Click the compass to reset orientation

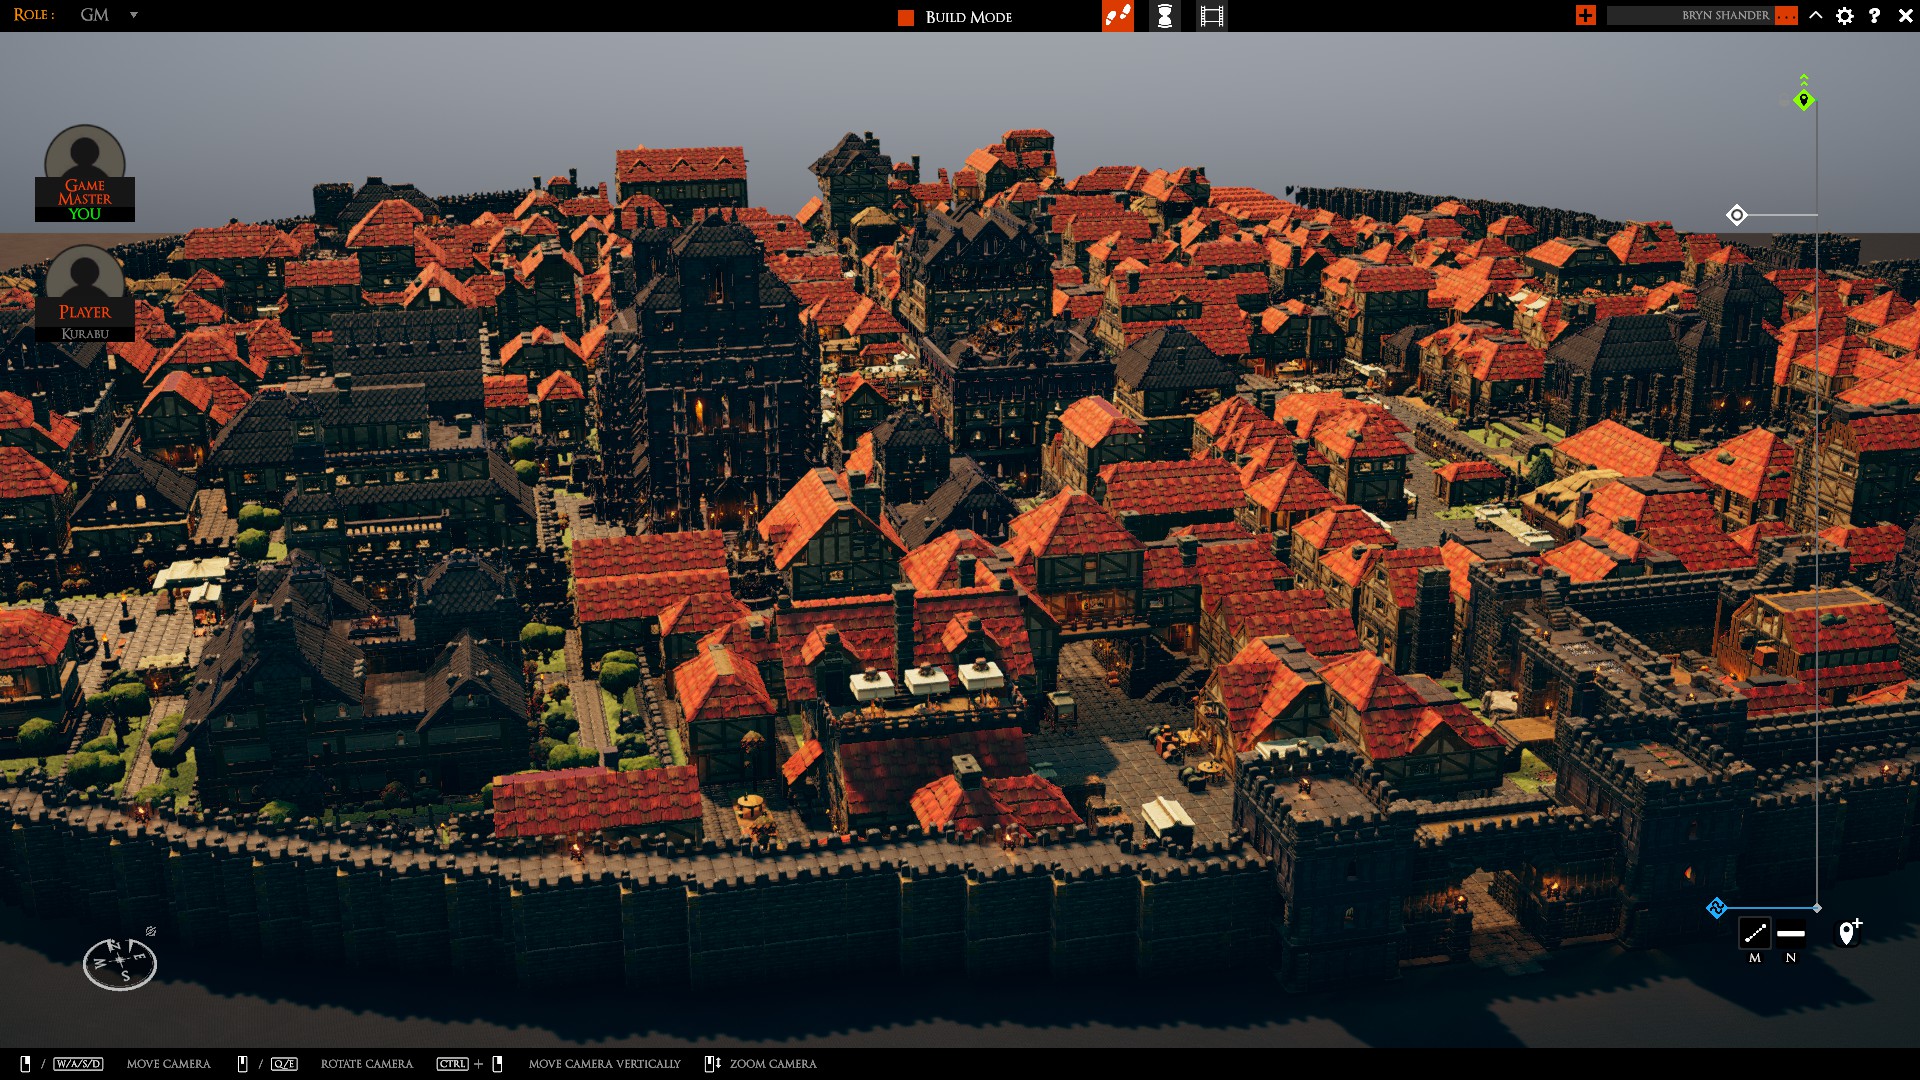point(120,964)
